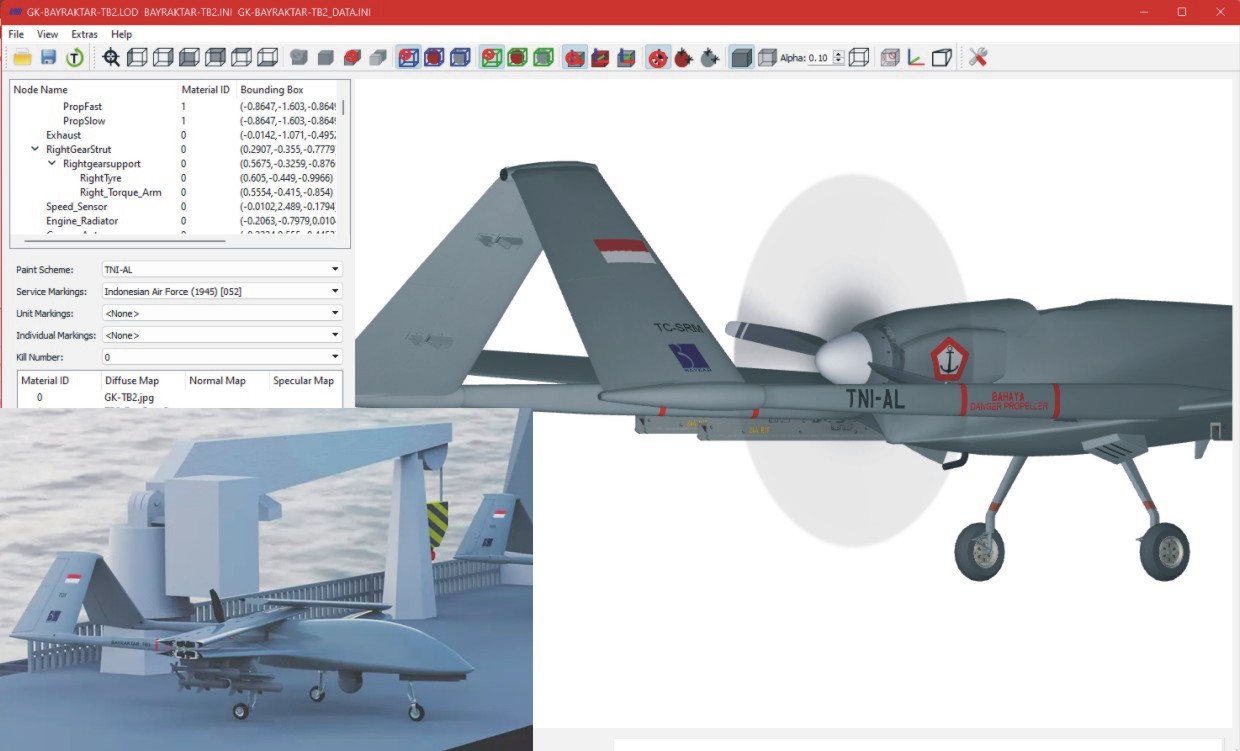Click the wrench and screwdriver settings icon
1240x751 pixels.
click(978, 58)
